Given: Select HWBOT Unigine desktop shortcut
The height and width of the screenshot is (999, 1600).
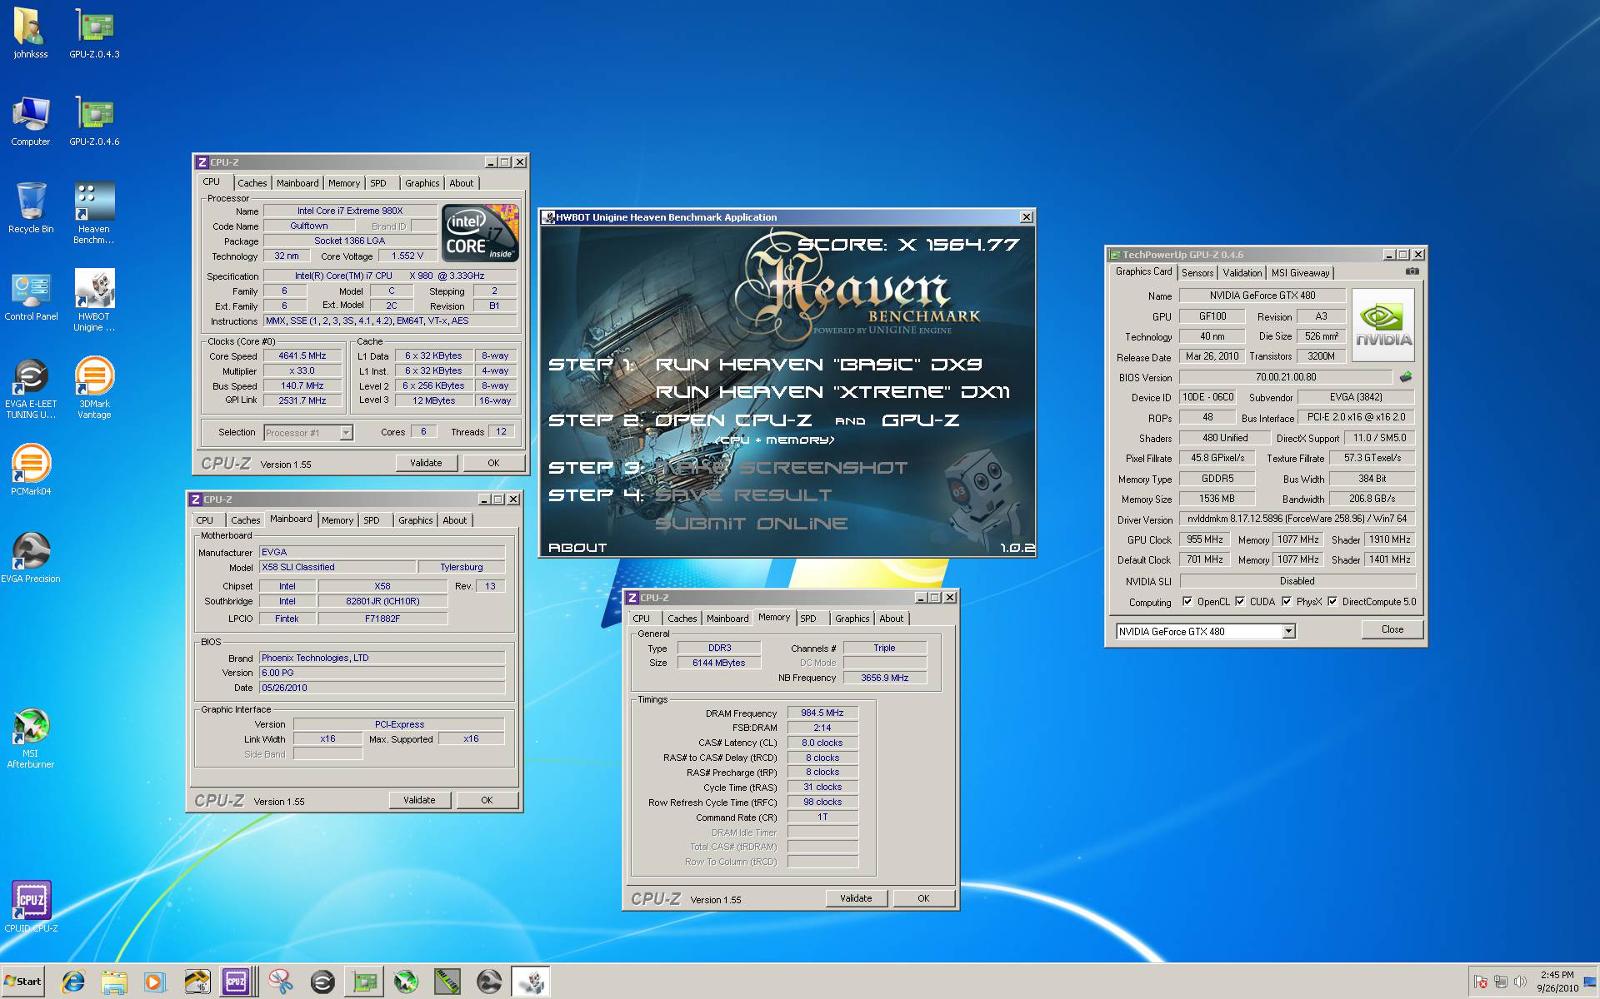Looking at the screenshot, I should tap(94, 300).
